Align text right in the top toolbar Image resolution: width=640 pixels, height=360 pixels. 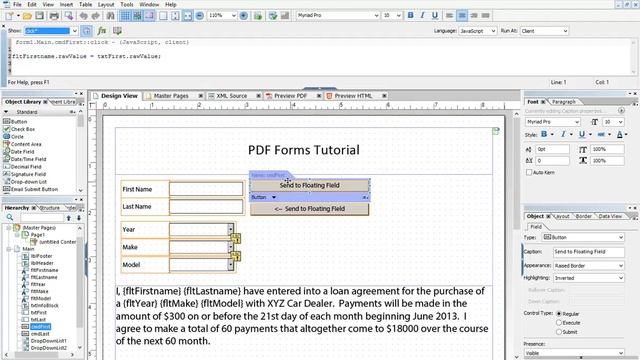click(474, 16)
